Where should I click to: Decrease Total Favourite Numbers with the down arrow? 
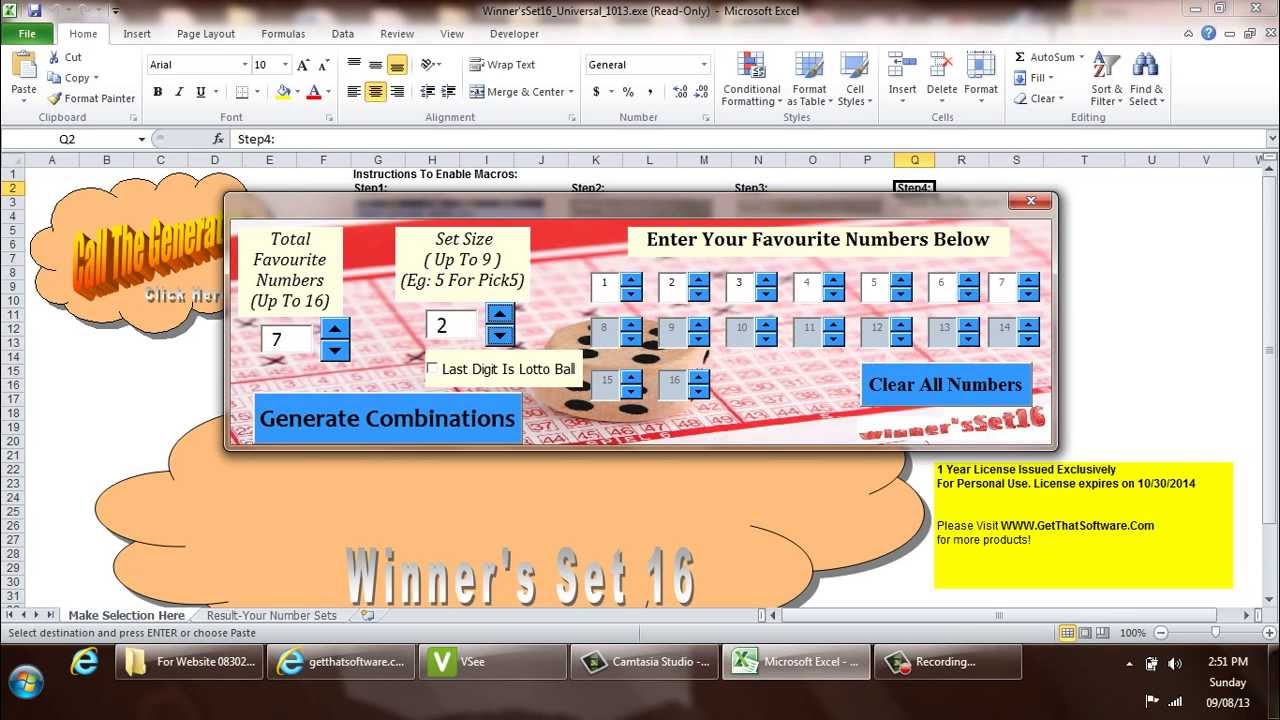[x=336, y=350]
